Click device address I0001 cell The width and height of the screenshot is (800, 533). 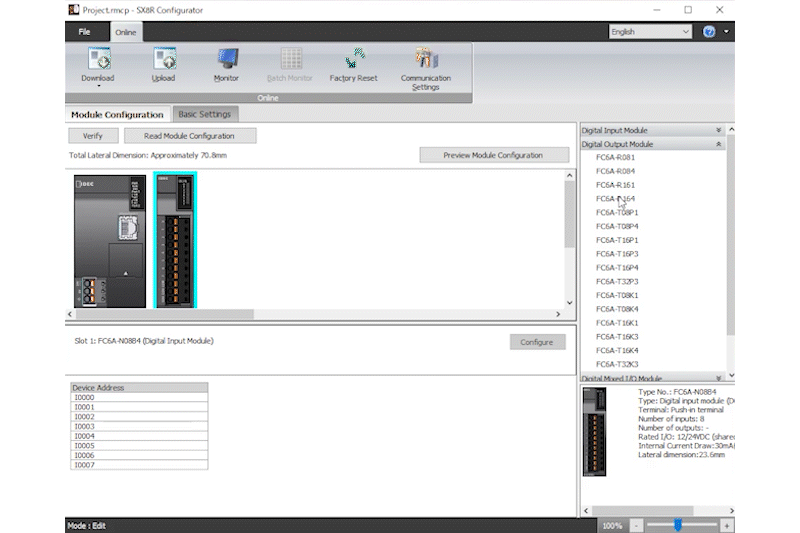139,407
